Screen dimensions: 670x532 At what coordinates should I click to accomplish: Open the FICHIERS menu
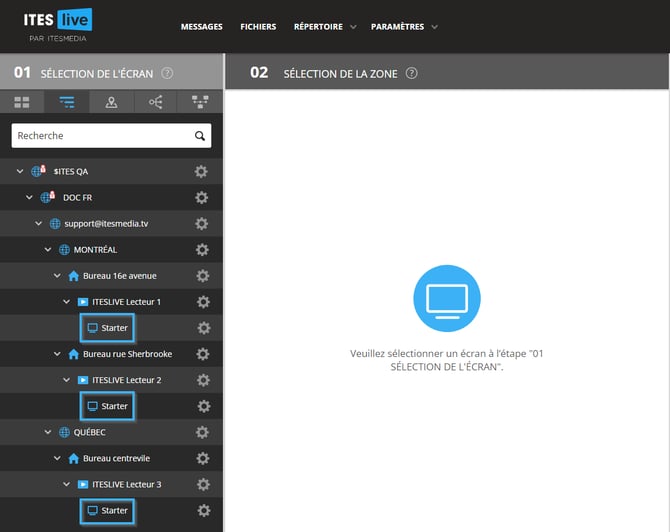(258, 27)
